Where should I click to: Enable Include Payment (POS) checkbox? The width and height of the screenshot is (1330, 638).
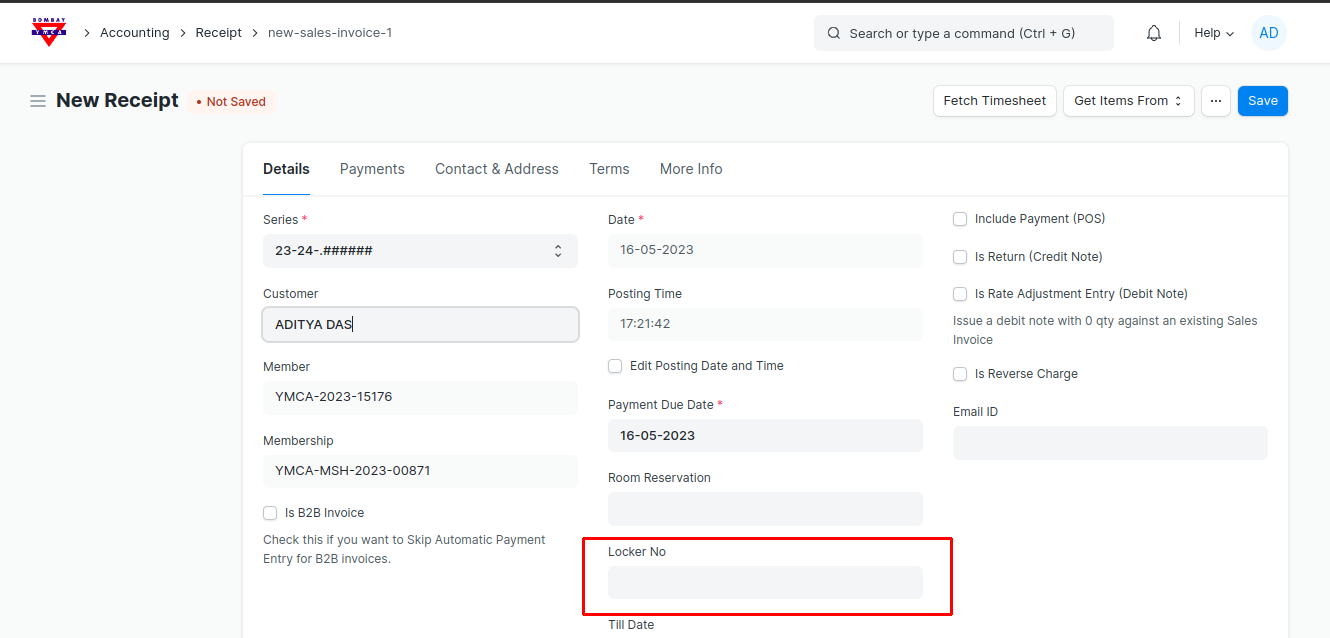(960, 219)
